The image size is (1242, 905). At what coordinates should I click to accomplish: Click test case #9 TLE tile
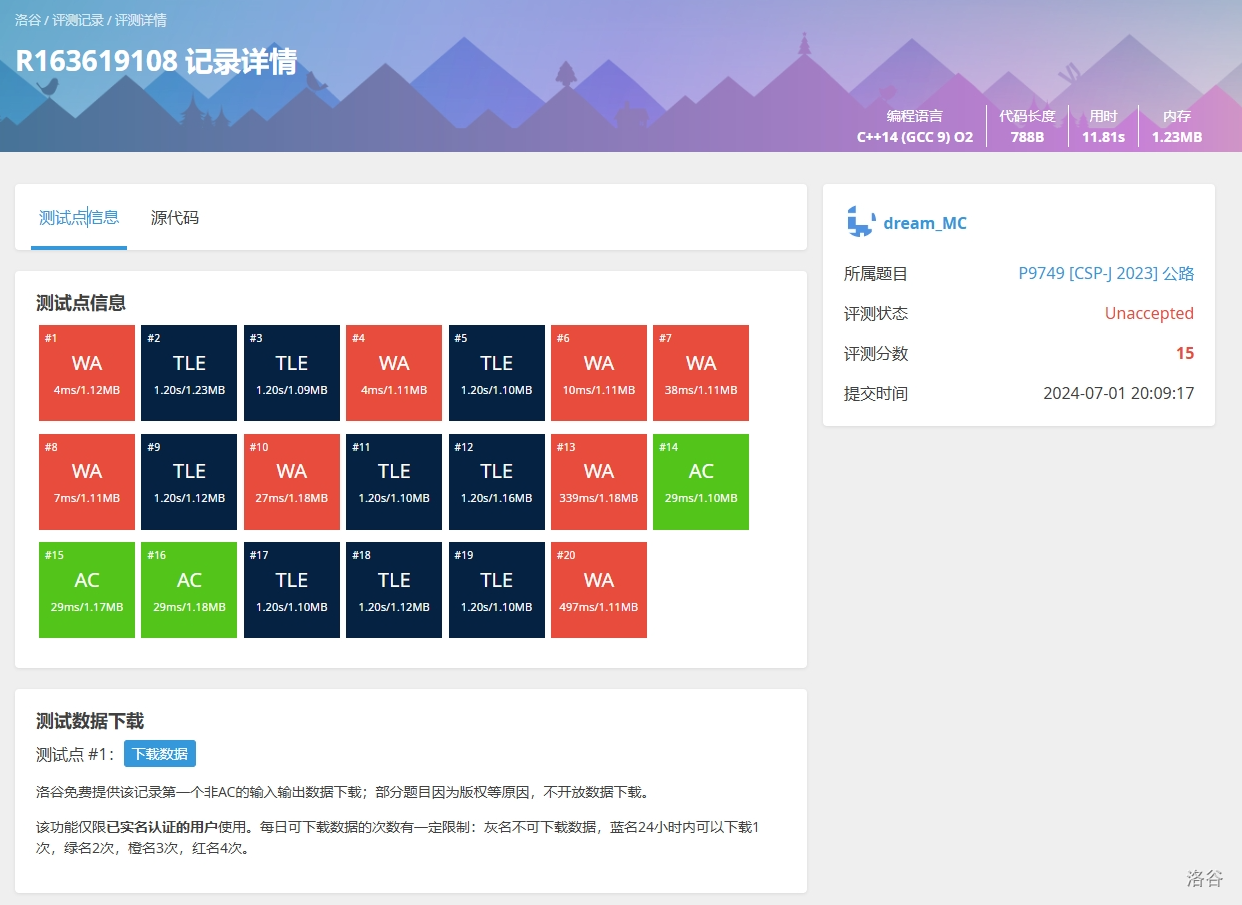(189, 482)
